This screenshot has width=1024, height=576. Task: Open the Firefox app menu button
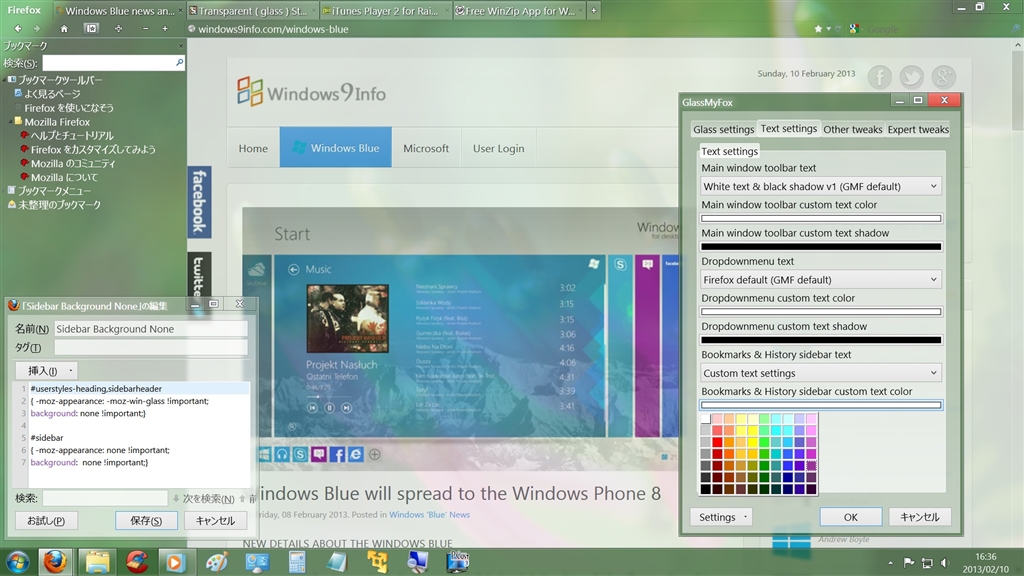click(24, 10)
